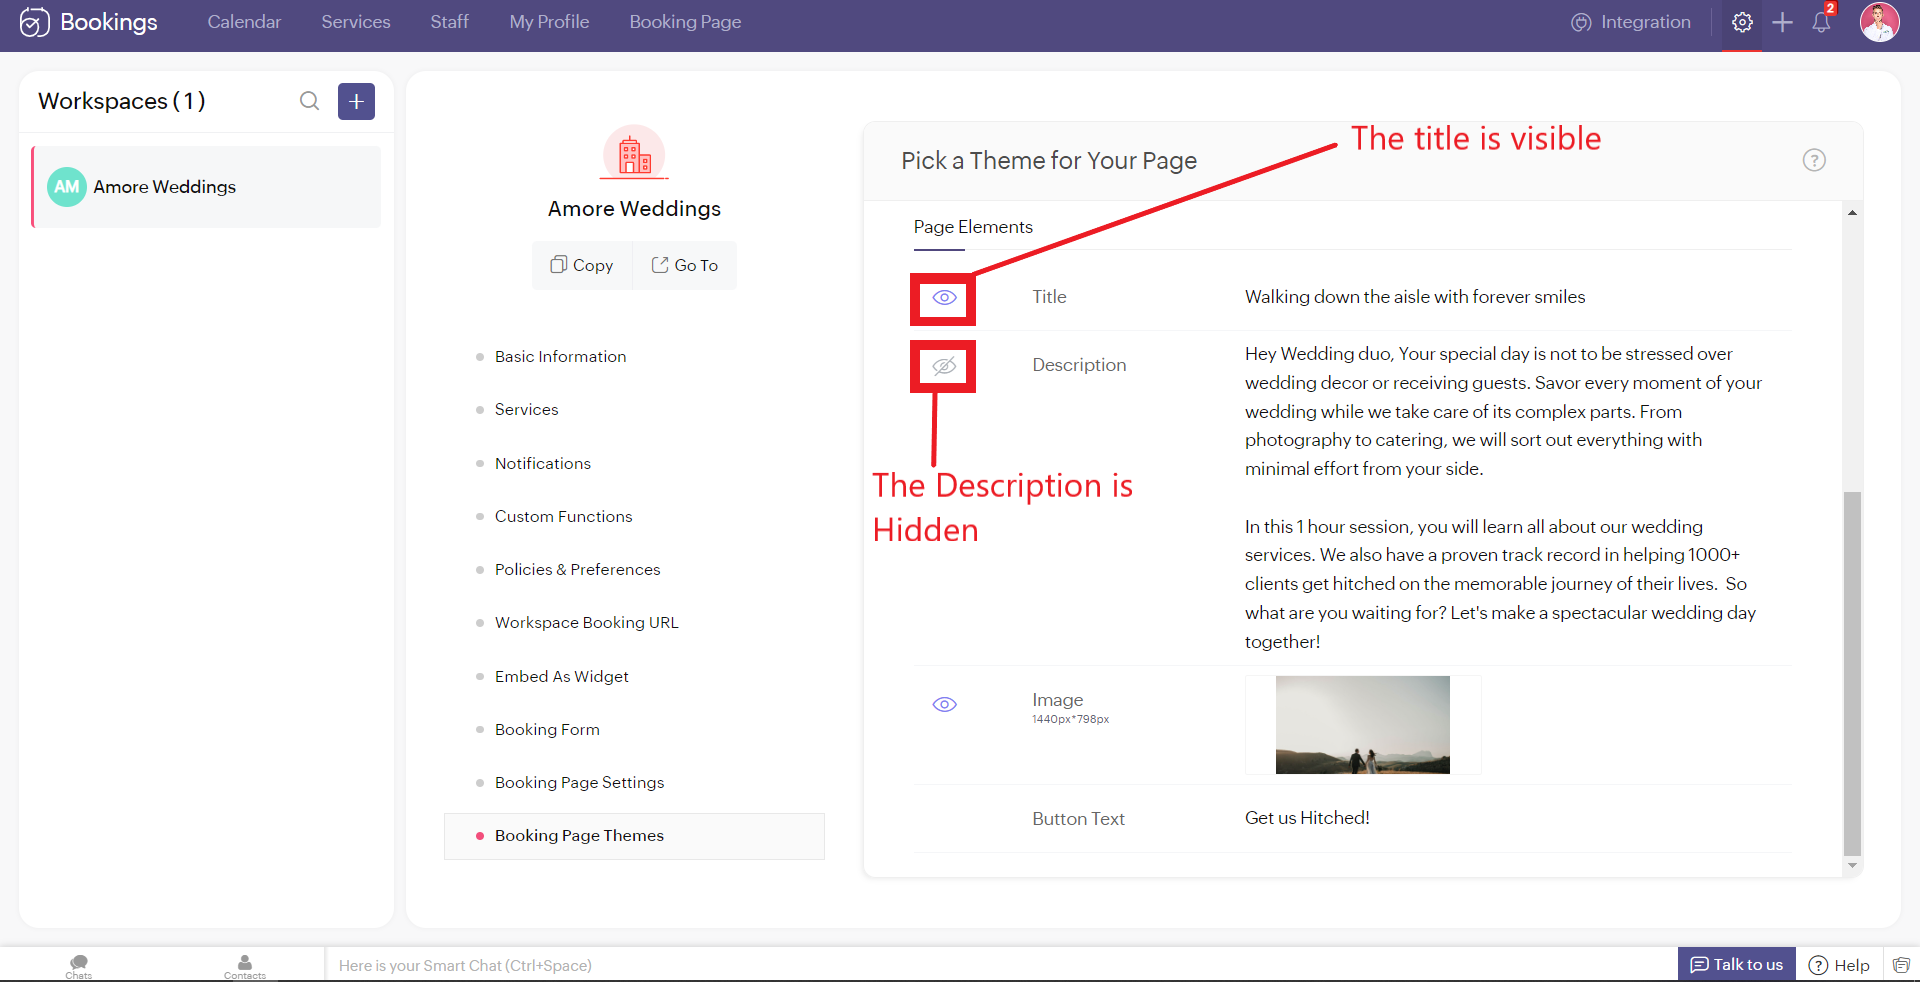The width and height of the screenshot is (1920, 982).
Task: Open Basic Information settings
Action: 560,357
